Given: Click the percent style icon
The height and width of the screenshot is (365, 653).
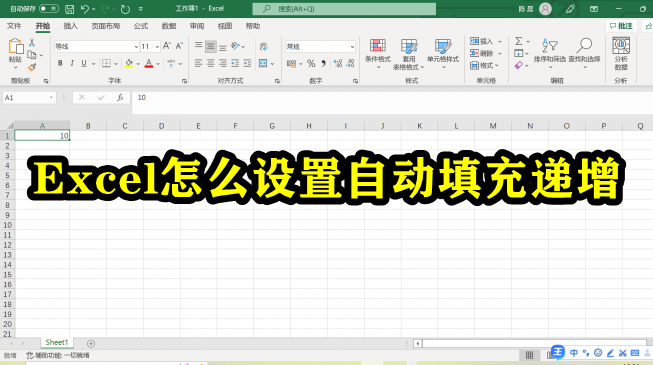Looking at the screenshot, I should [311, 63].
